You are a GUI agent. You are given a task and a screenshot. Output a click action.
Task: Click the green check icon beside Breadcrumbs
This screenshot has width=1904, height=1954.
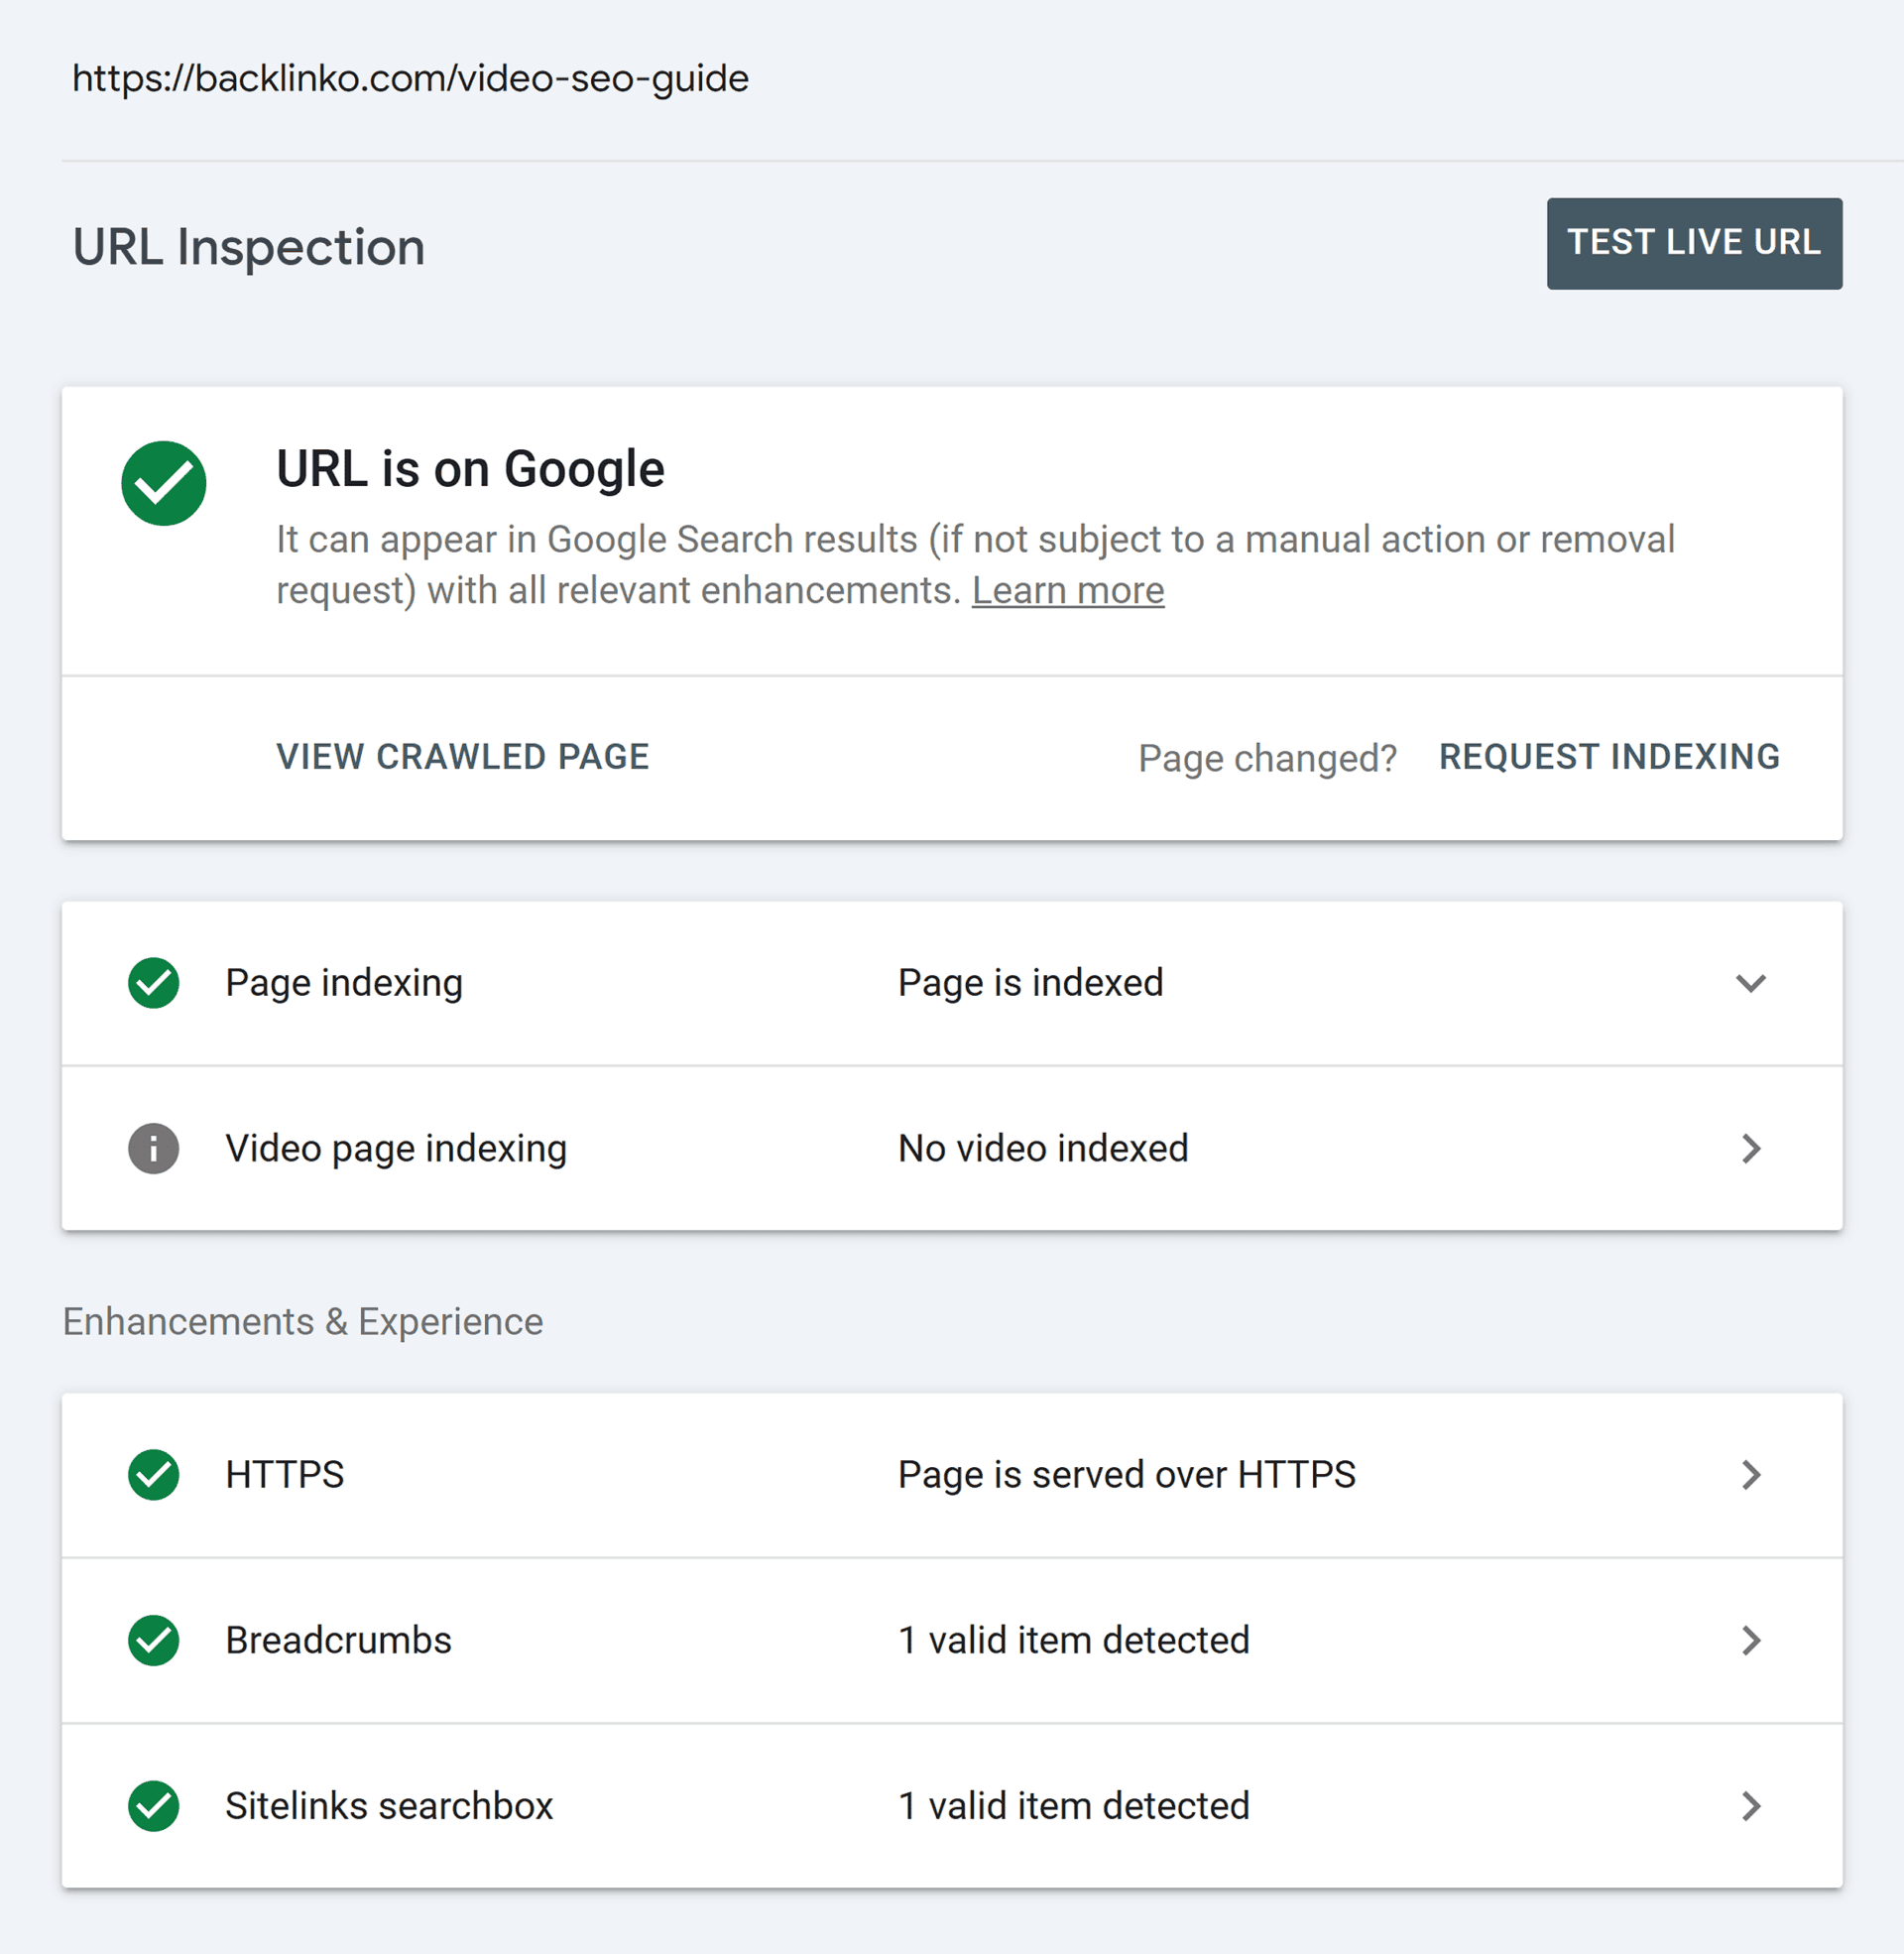(x=154, y=1640)
